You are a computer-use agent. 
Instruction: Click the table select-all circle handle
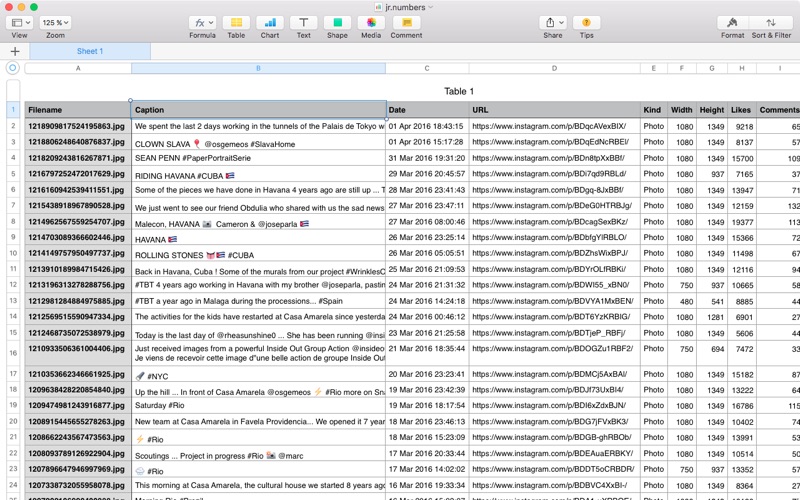pyautogui.click(x=13, y=69)
